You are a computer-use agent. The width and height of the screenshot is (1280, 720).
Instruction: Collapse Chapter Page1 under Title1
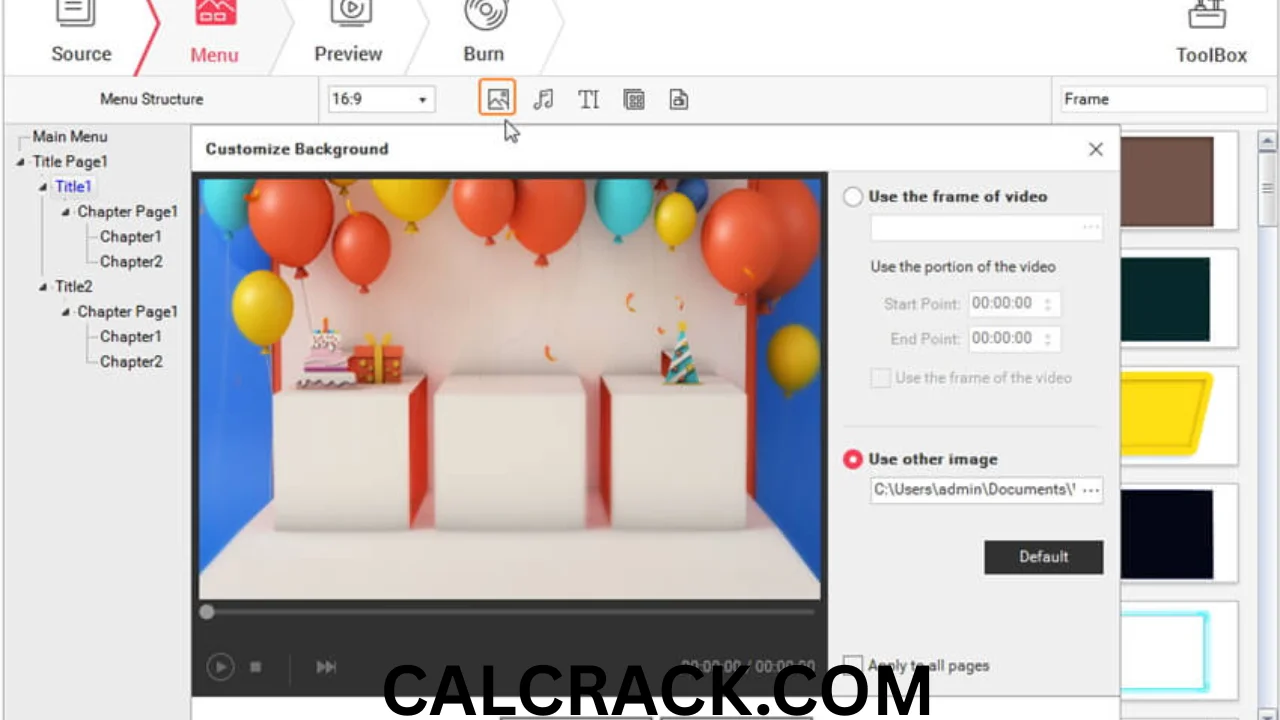pyautogui.click(x=66, y=212)
